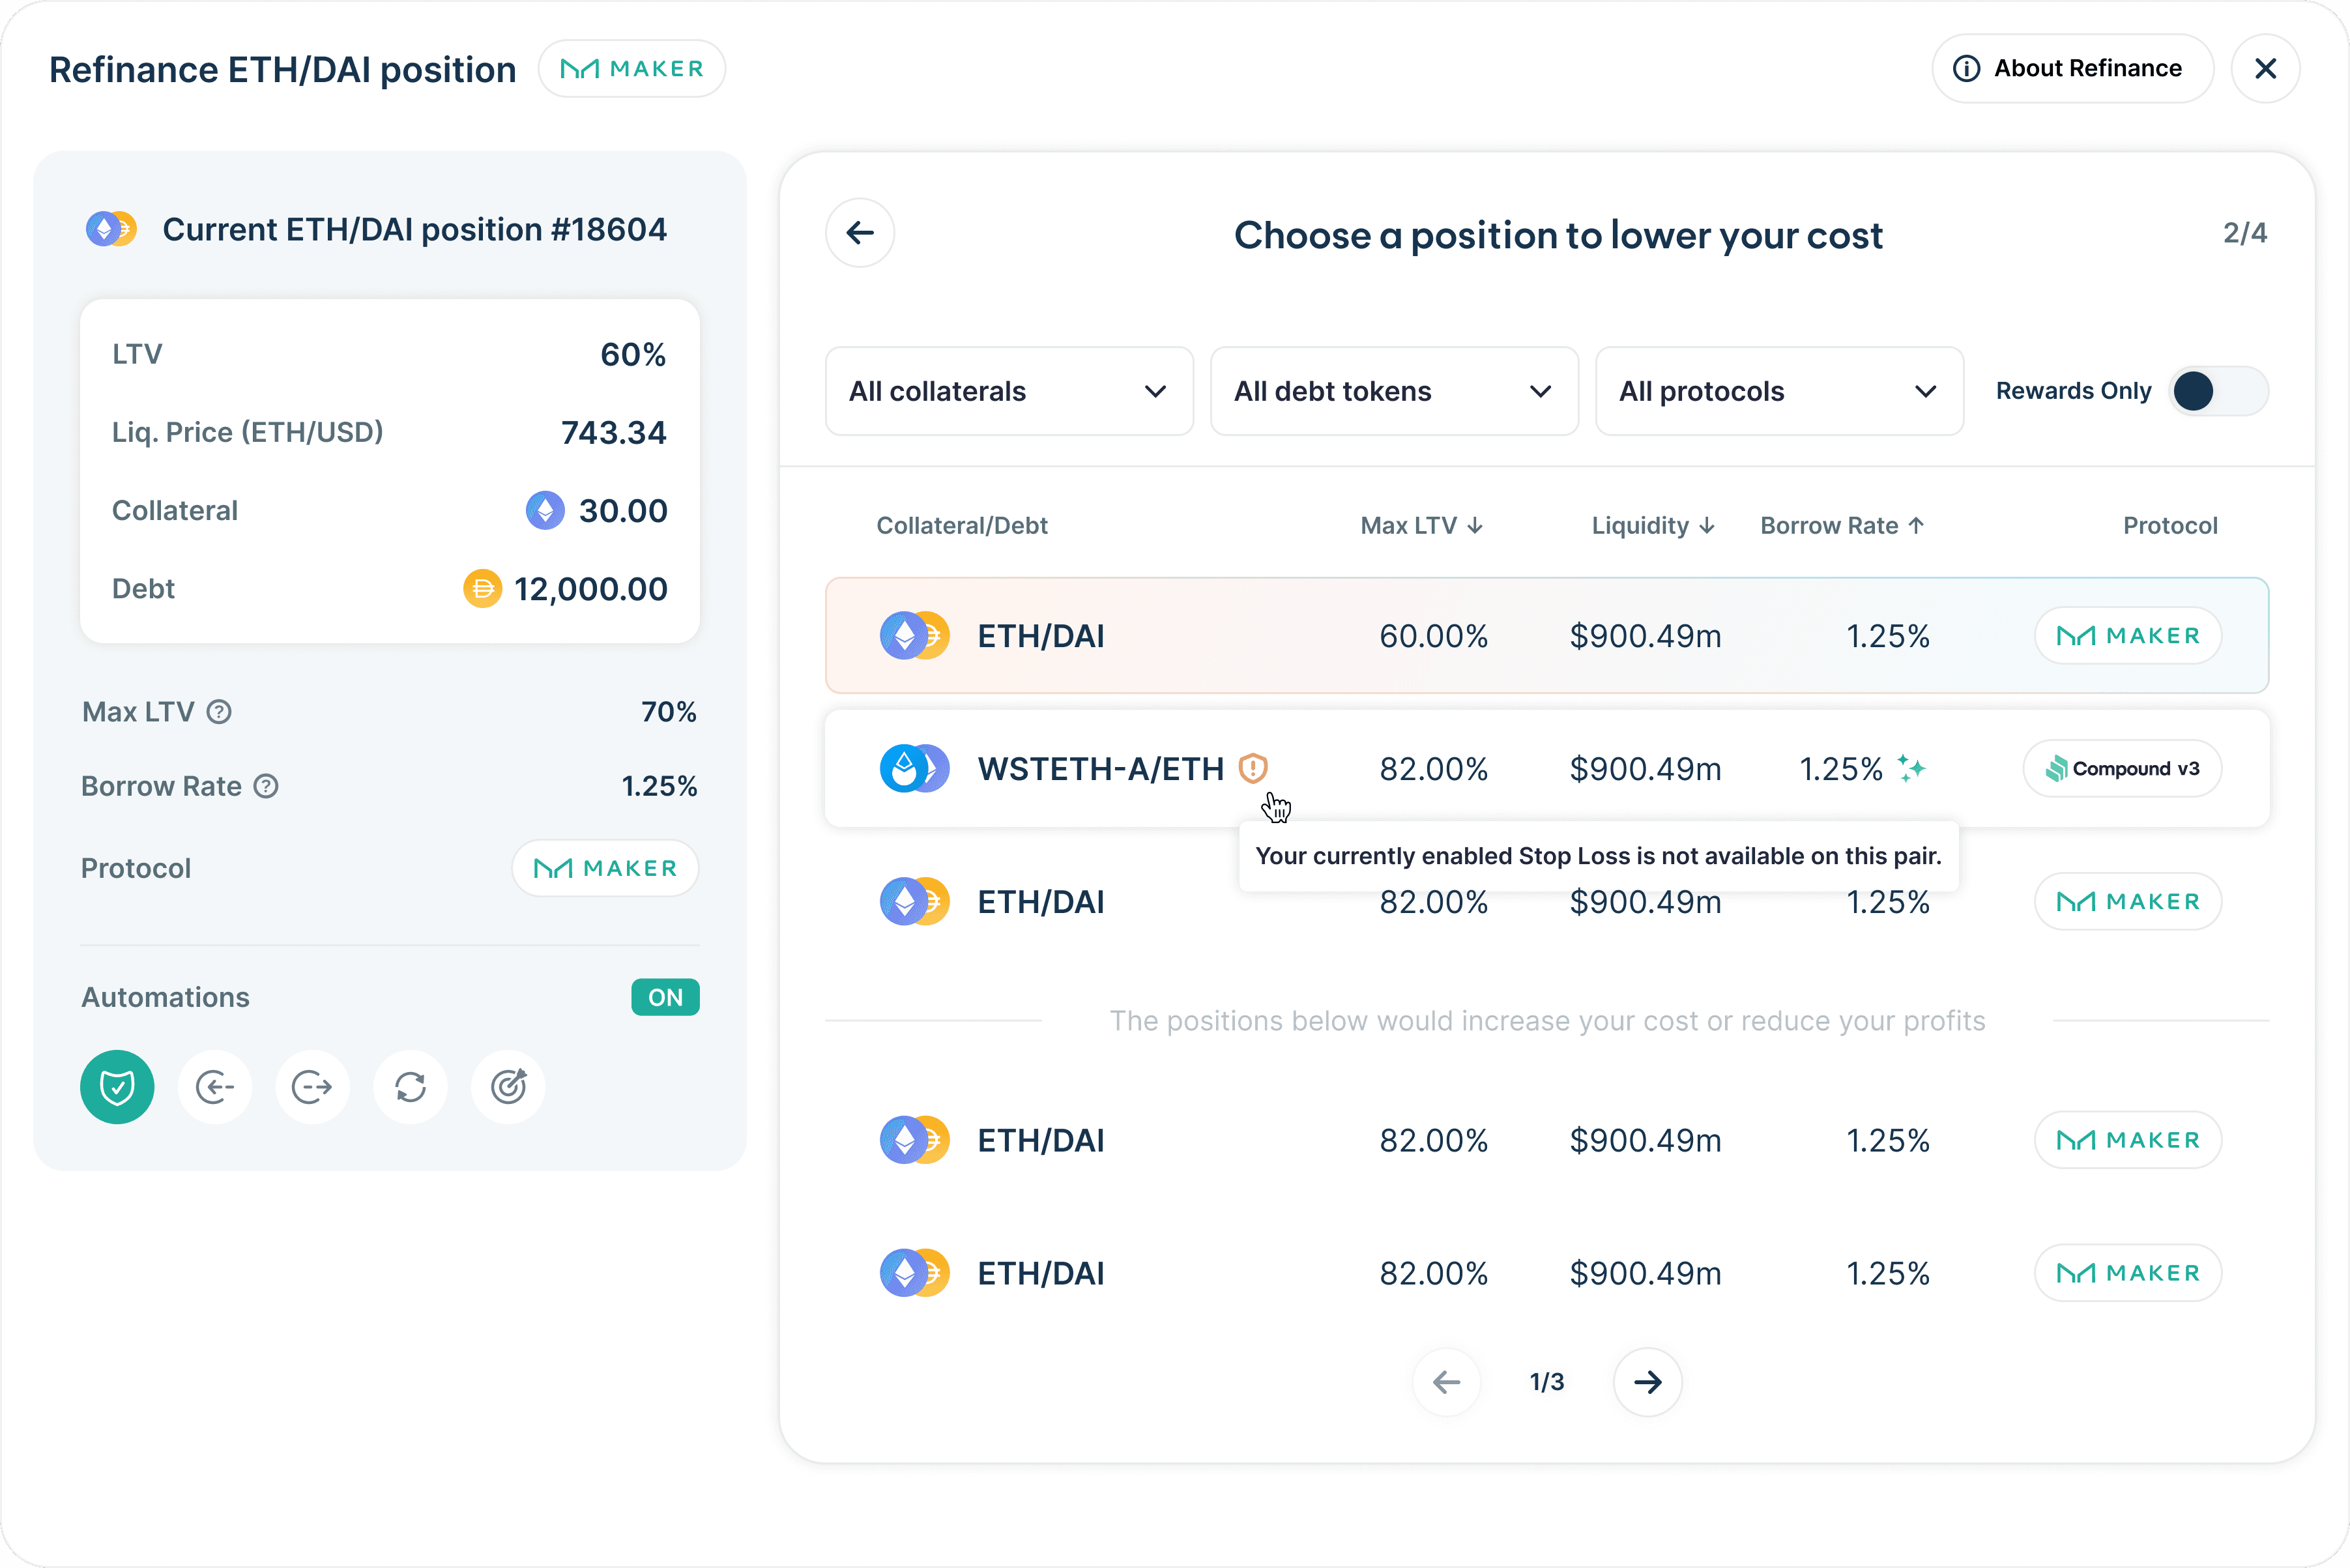The image size is (2350, 1568).
Task: Open the About Refinance info button
Action: 2071,68
